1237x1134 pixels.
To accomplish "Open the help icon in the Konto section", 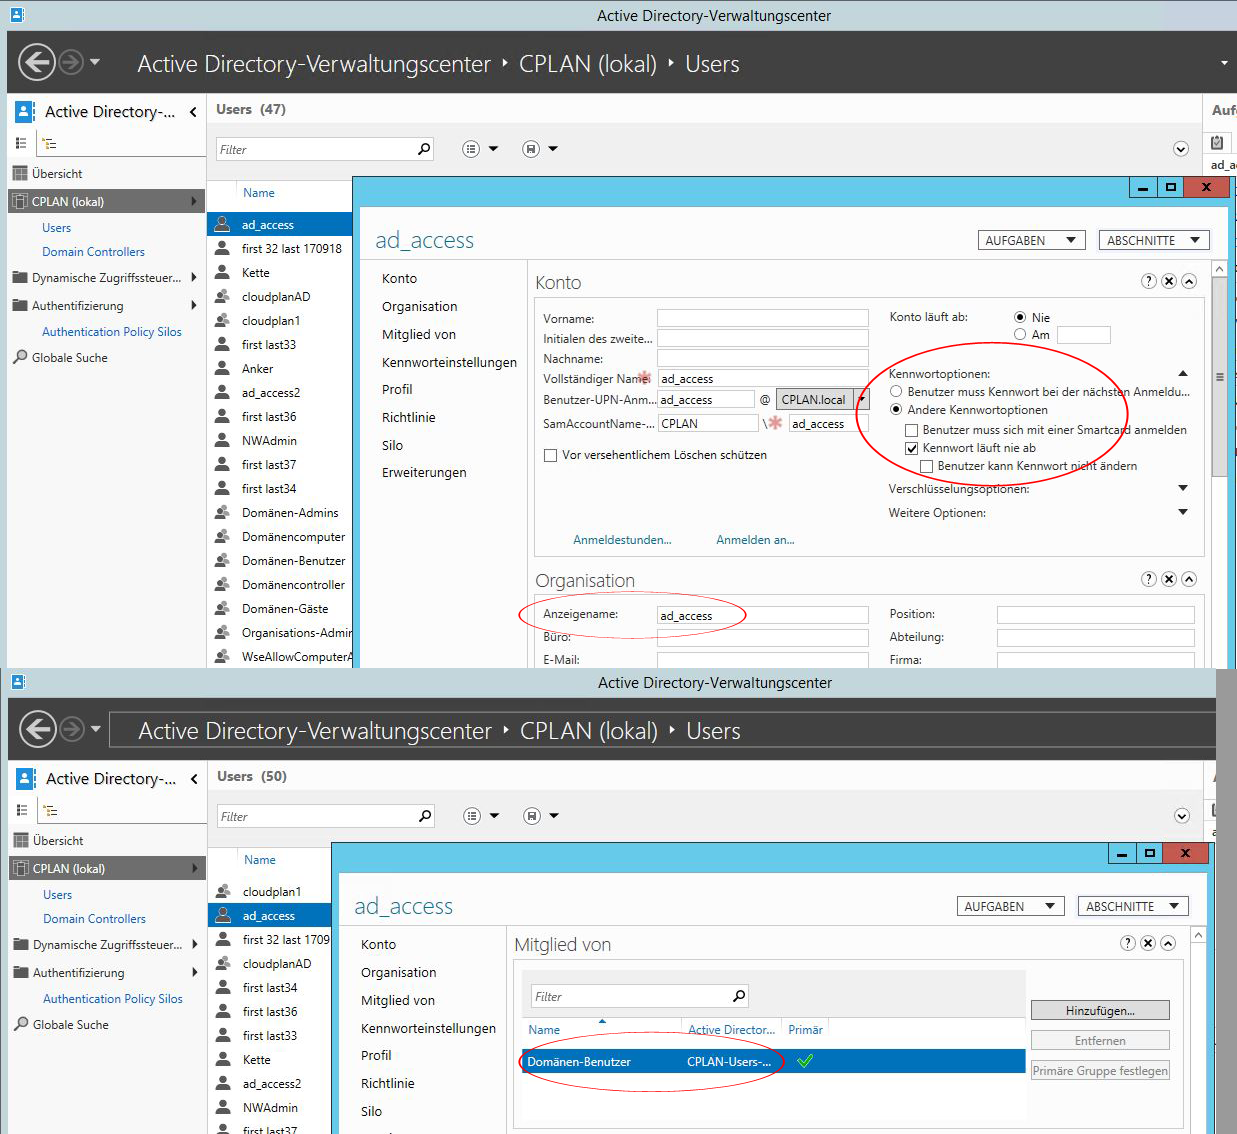I will click(x=1148, y=281).
